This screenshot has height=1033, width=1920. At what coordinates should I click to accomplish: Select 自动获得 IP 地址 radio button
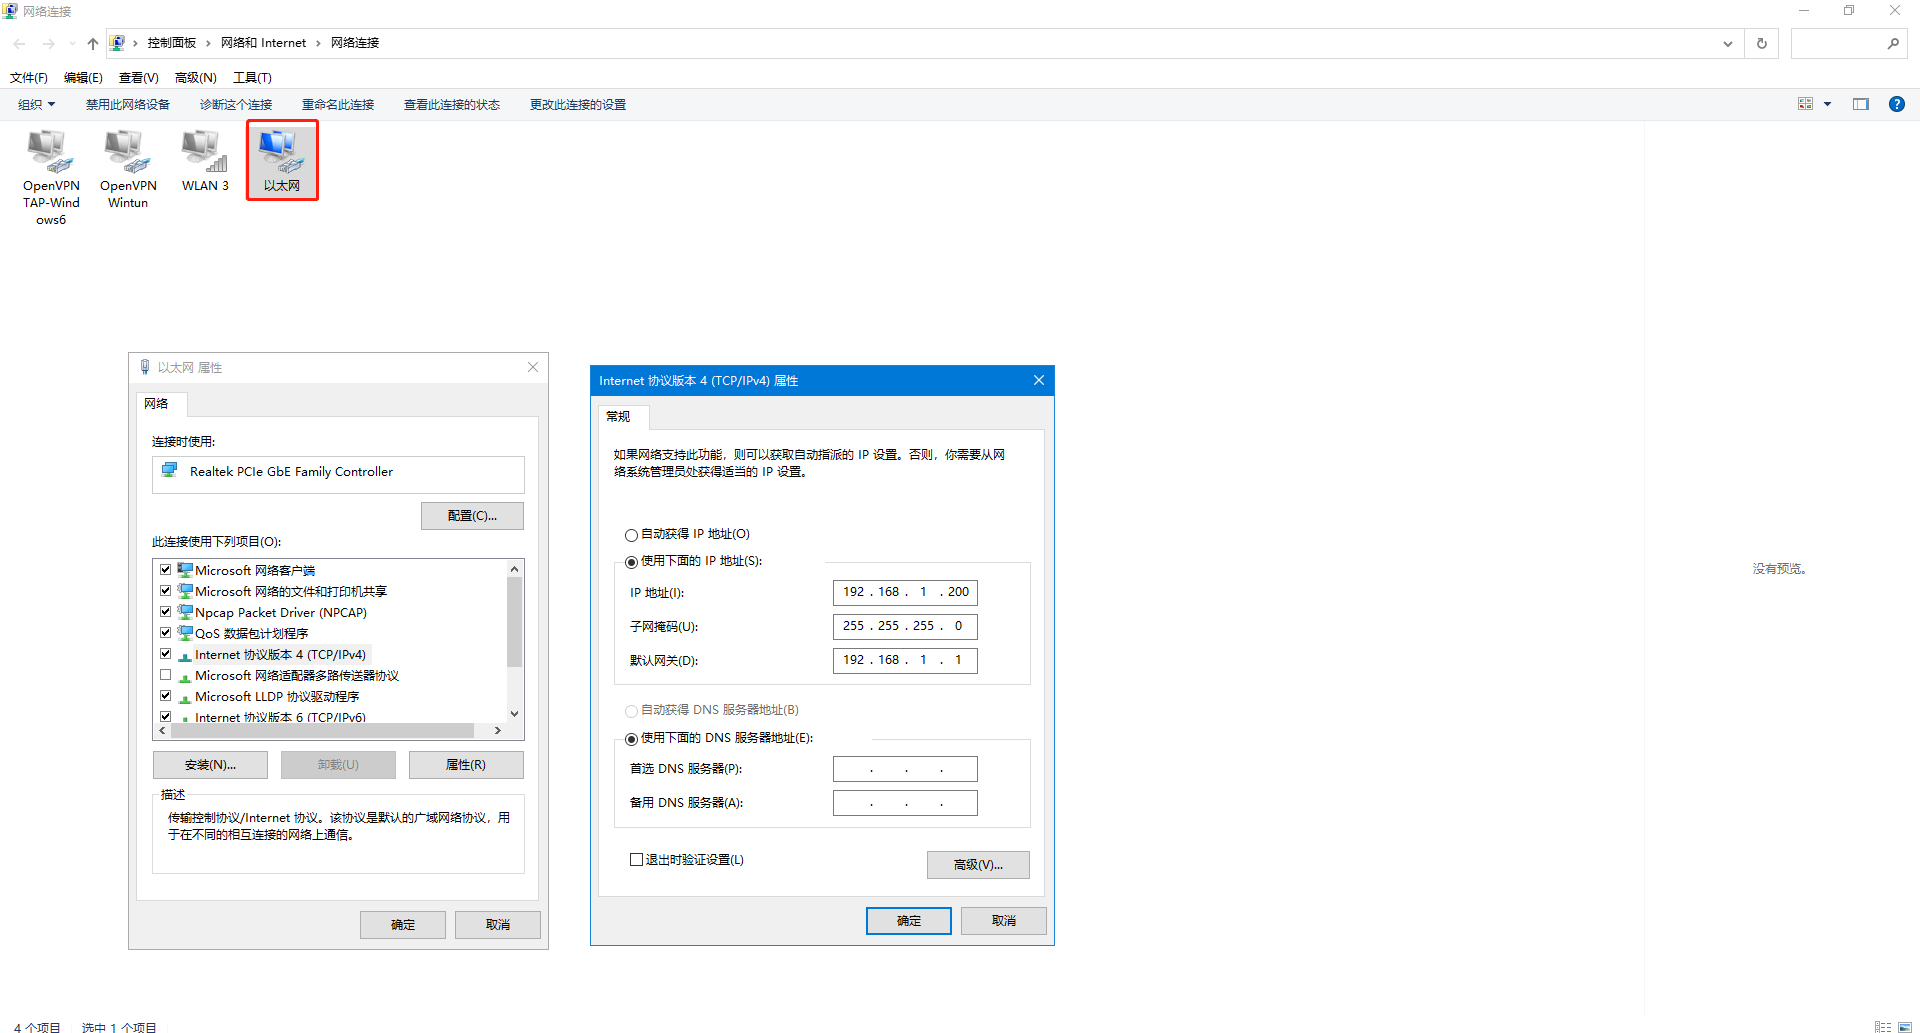(631, 535)
